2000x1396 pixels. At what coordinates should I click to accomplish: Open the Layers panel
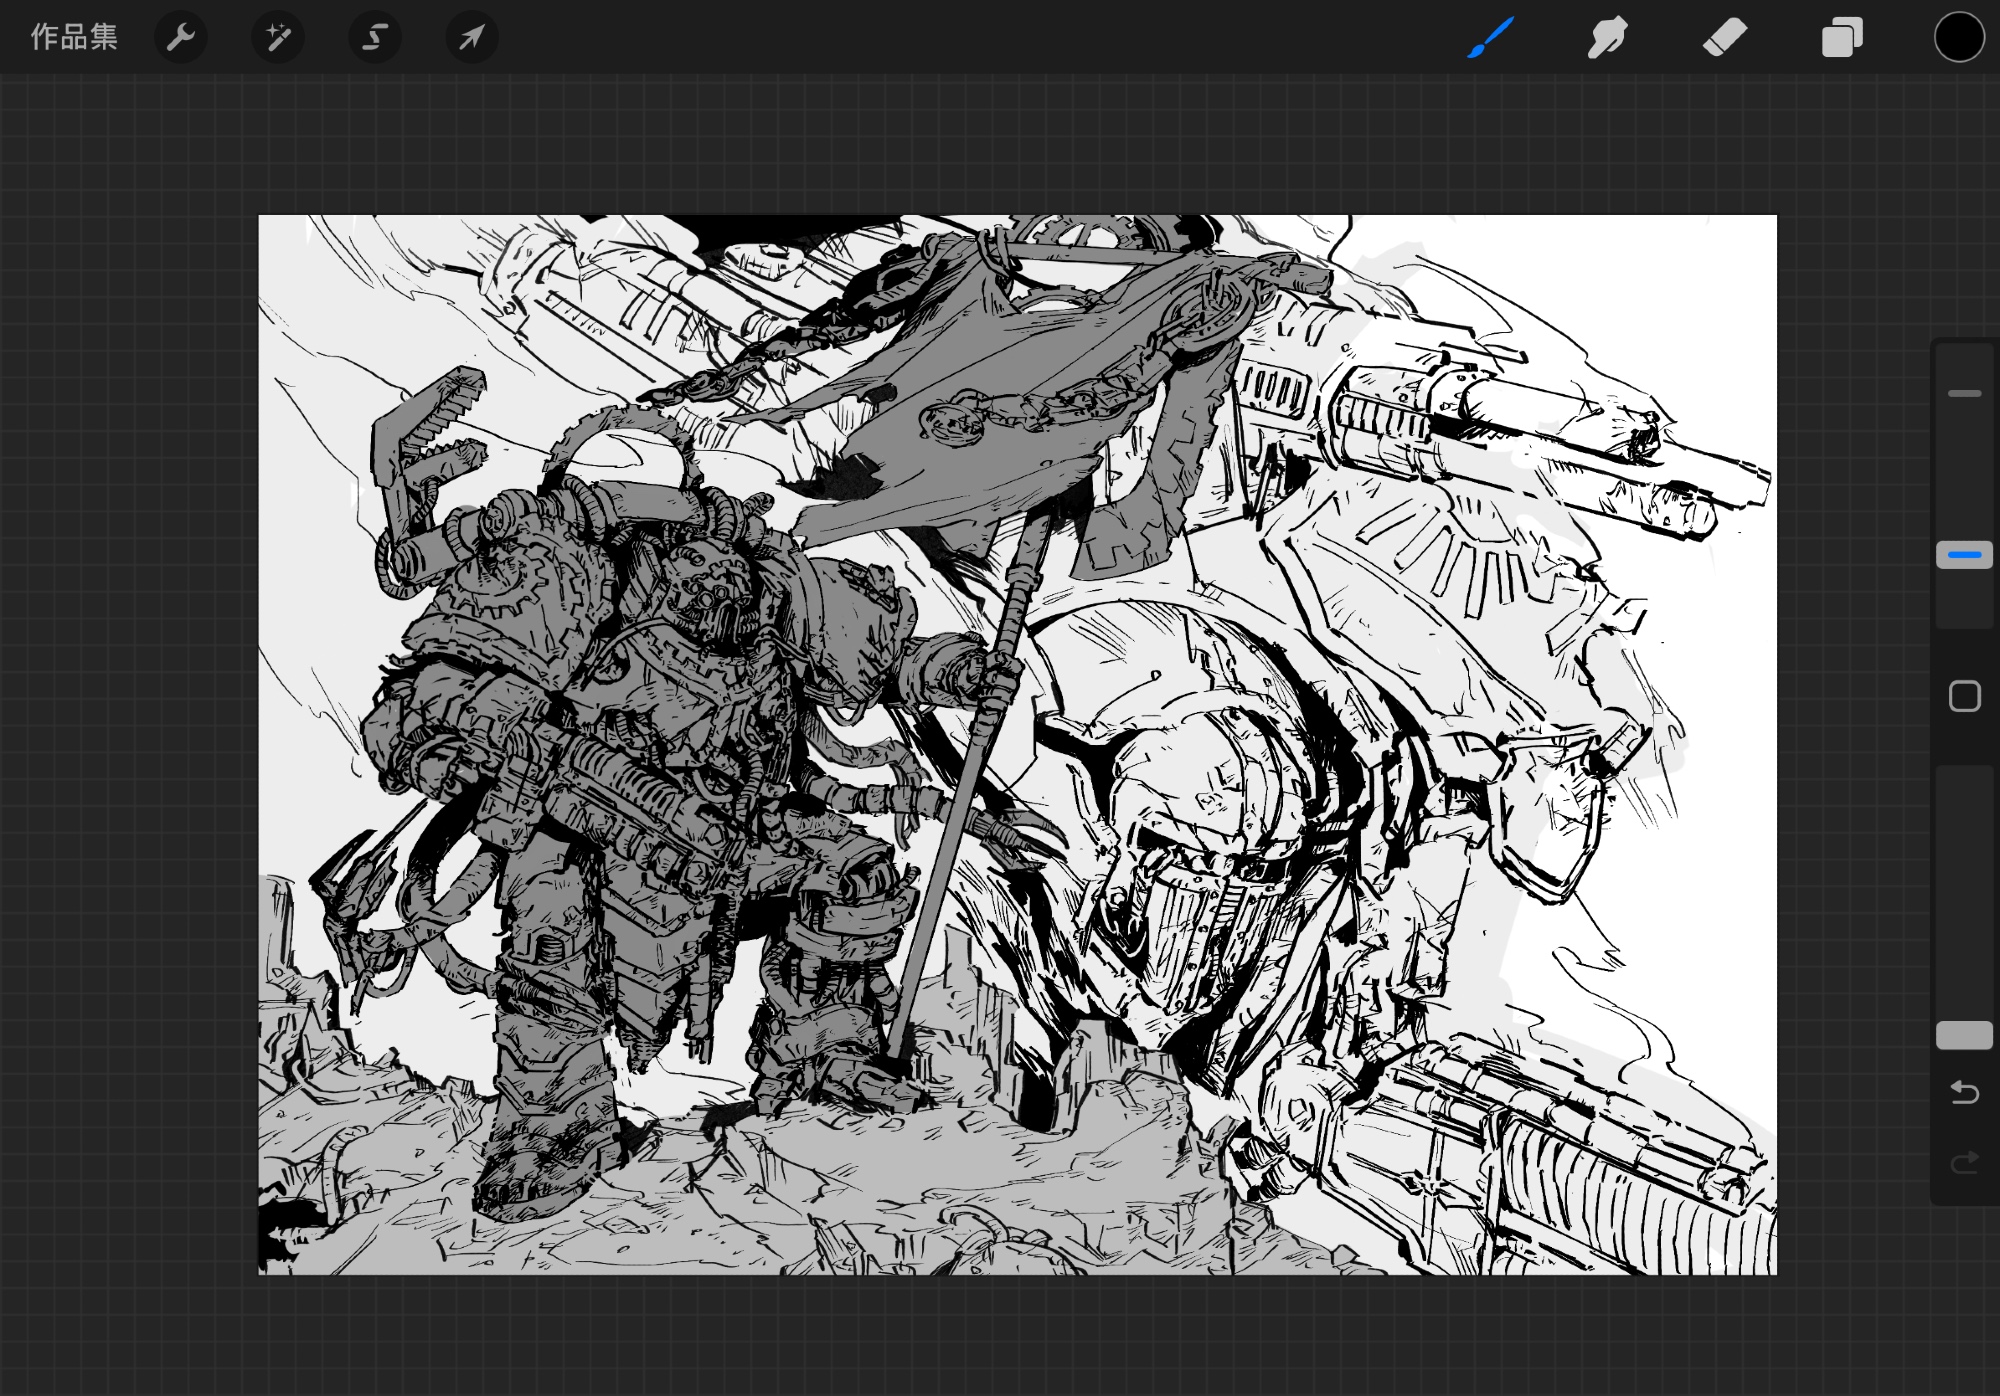tap(1842, 38)
